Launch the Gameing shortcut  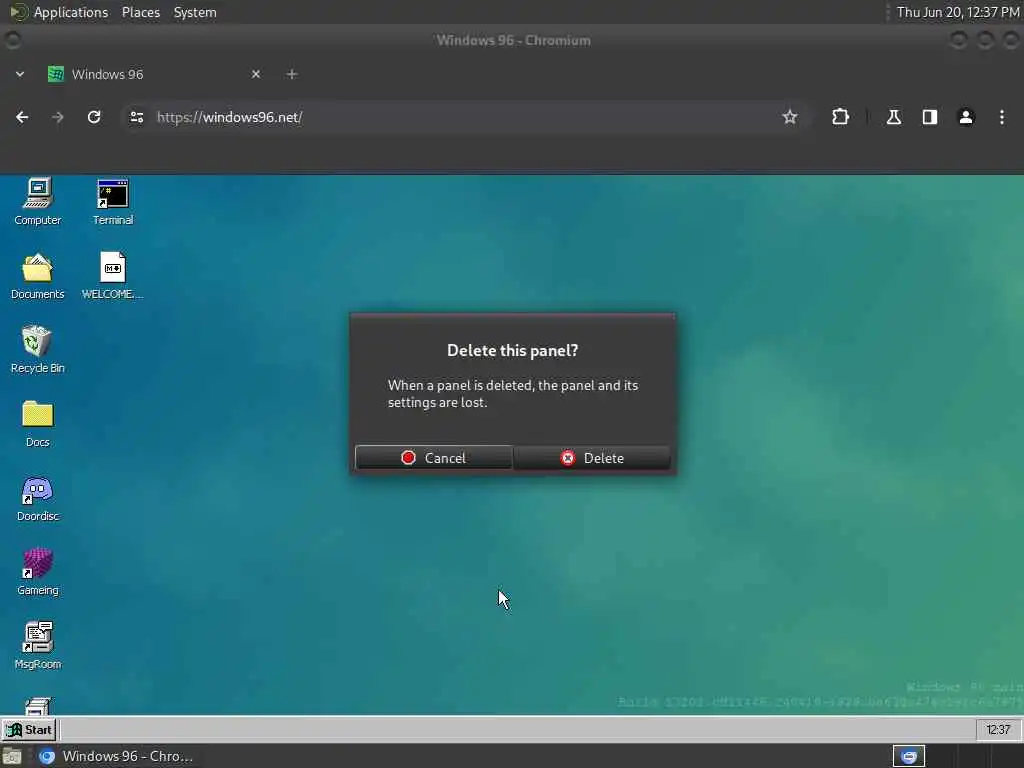click(38, 571)
